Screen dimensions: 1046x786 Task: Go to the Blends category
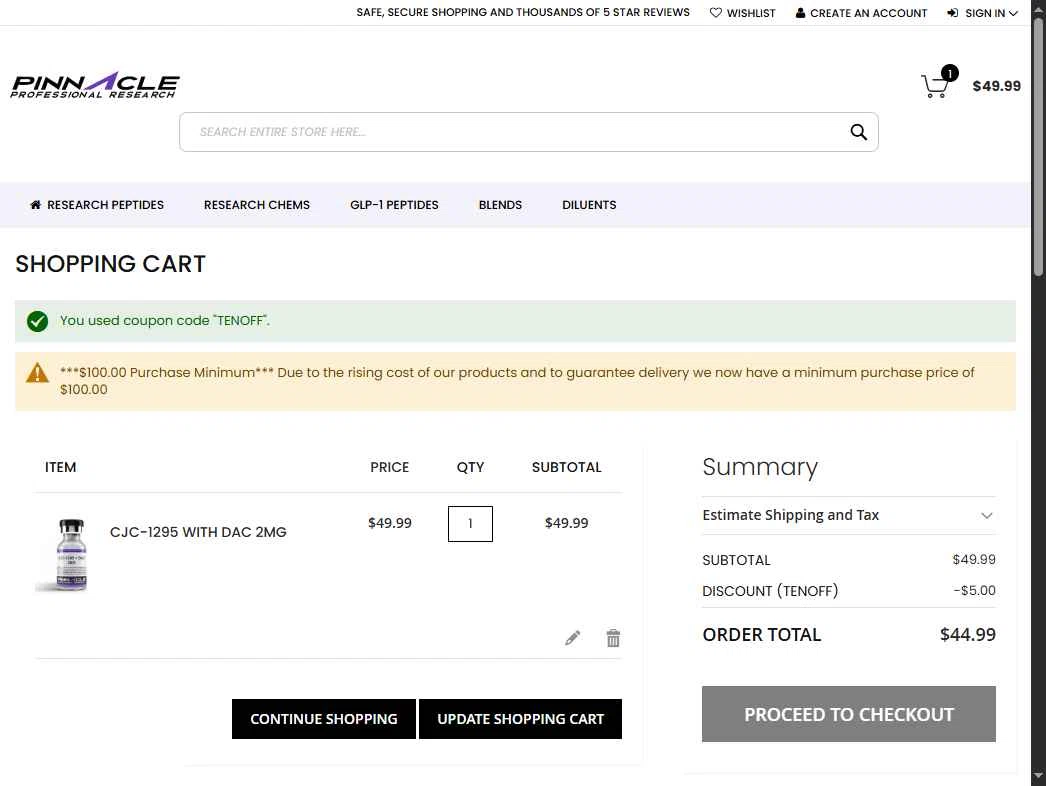(500, 205)
